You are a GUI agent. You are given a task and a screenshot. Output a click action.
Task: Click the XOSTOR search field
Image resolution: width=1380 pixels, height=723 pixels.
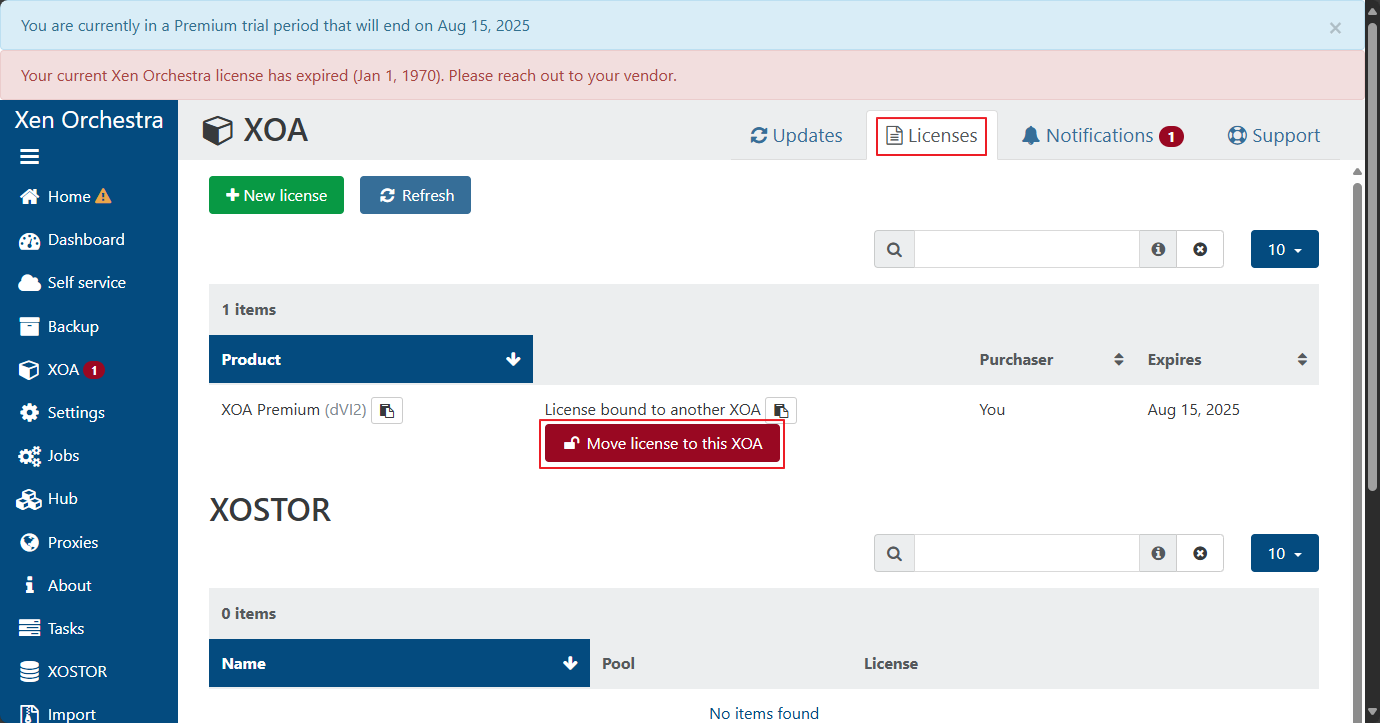tap(1027, 553)
